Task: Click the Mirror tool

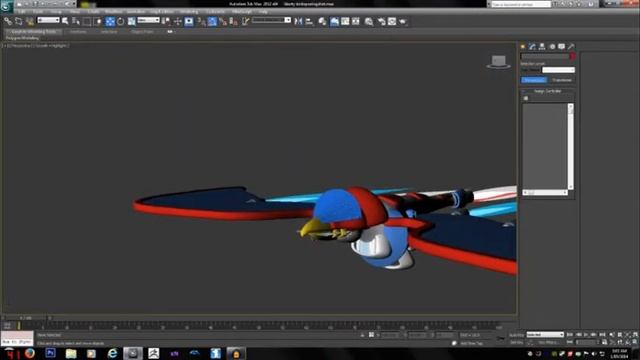Action: (x=298, y=21)
